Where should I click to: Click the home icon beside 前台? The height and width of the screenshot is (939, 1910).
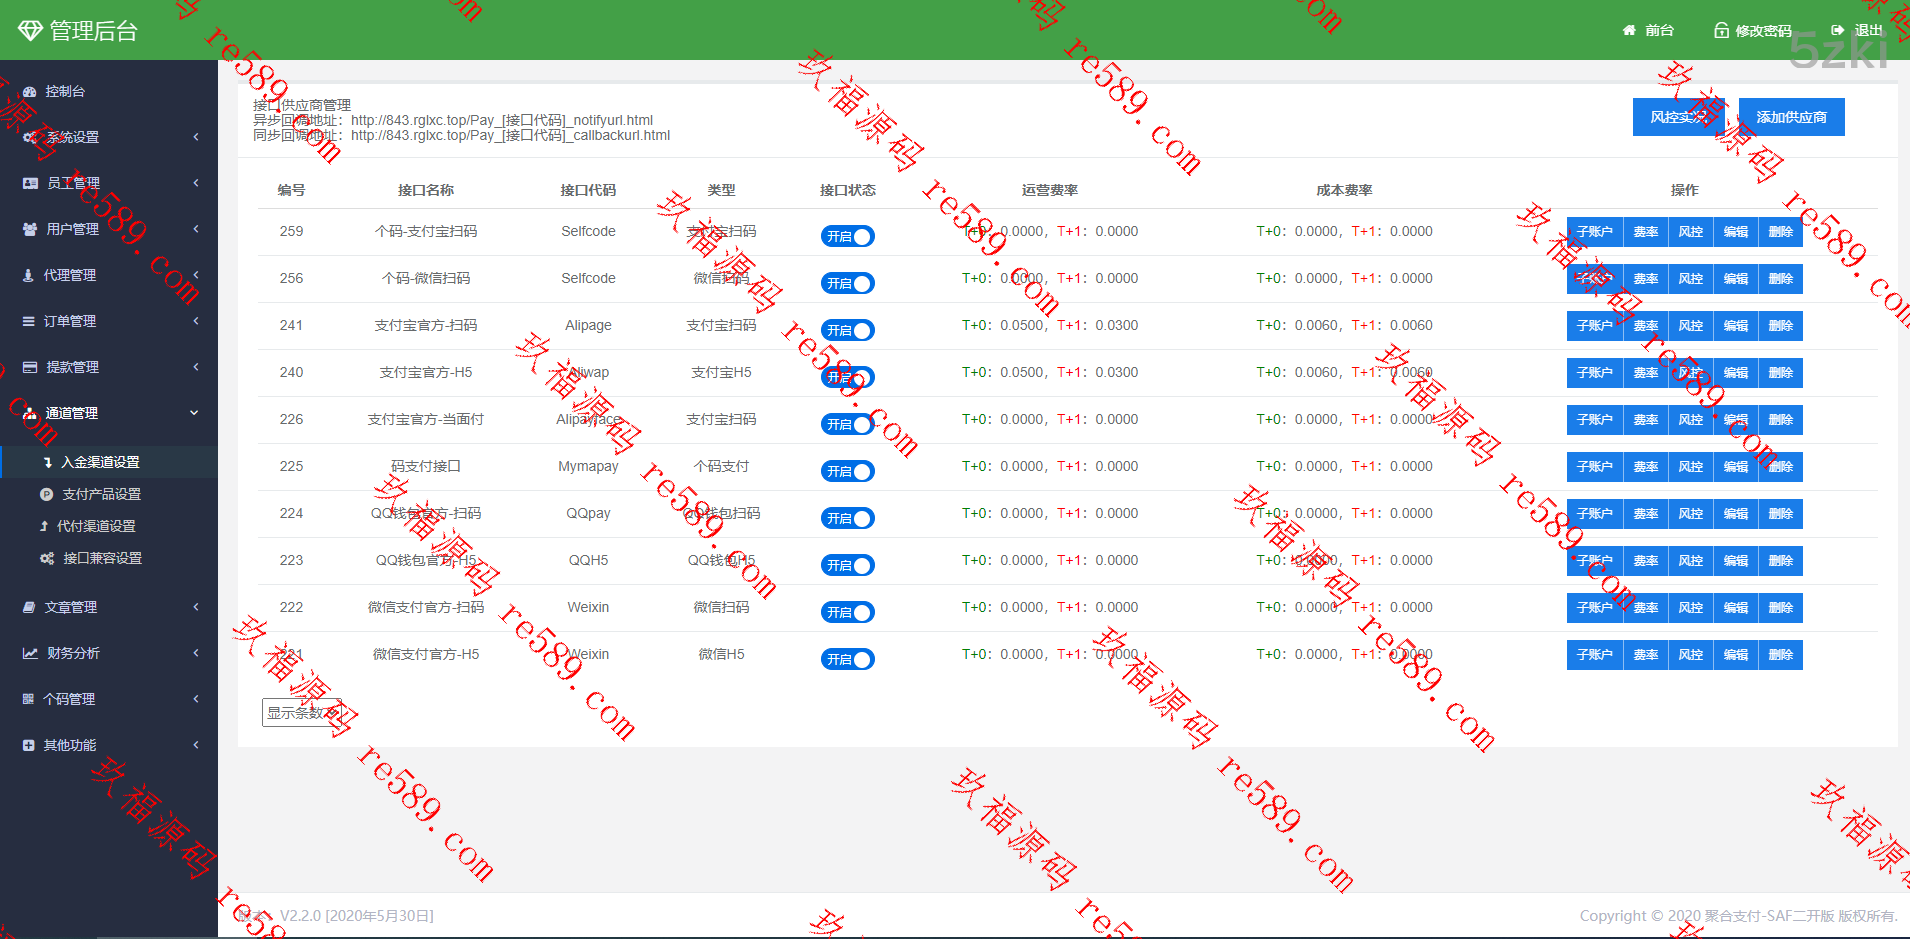[1629, 31]
